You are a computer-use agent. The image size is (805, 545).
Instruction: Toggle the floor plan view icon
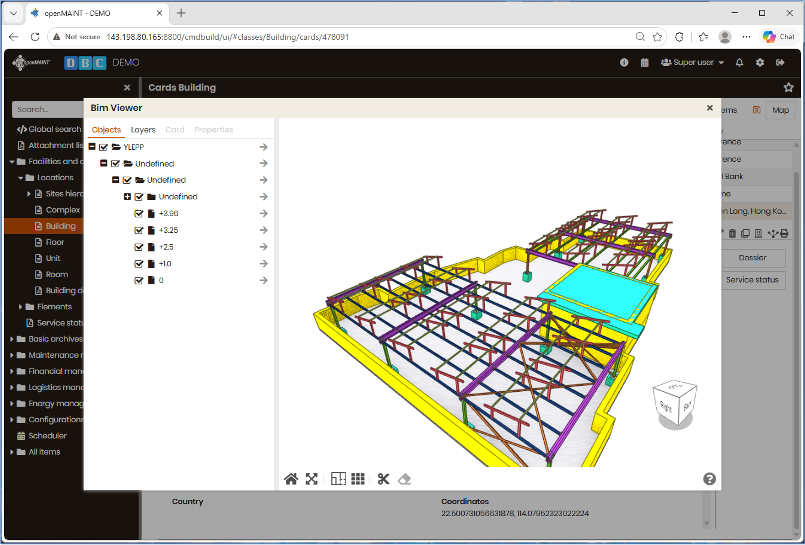(x=338, y=479)
